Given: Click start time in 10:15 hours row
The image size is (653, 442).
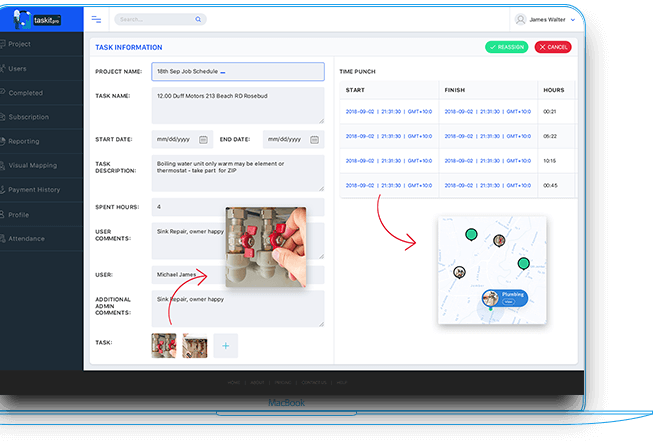Looking at the screenshot, I should 389,161.
